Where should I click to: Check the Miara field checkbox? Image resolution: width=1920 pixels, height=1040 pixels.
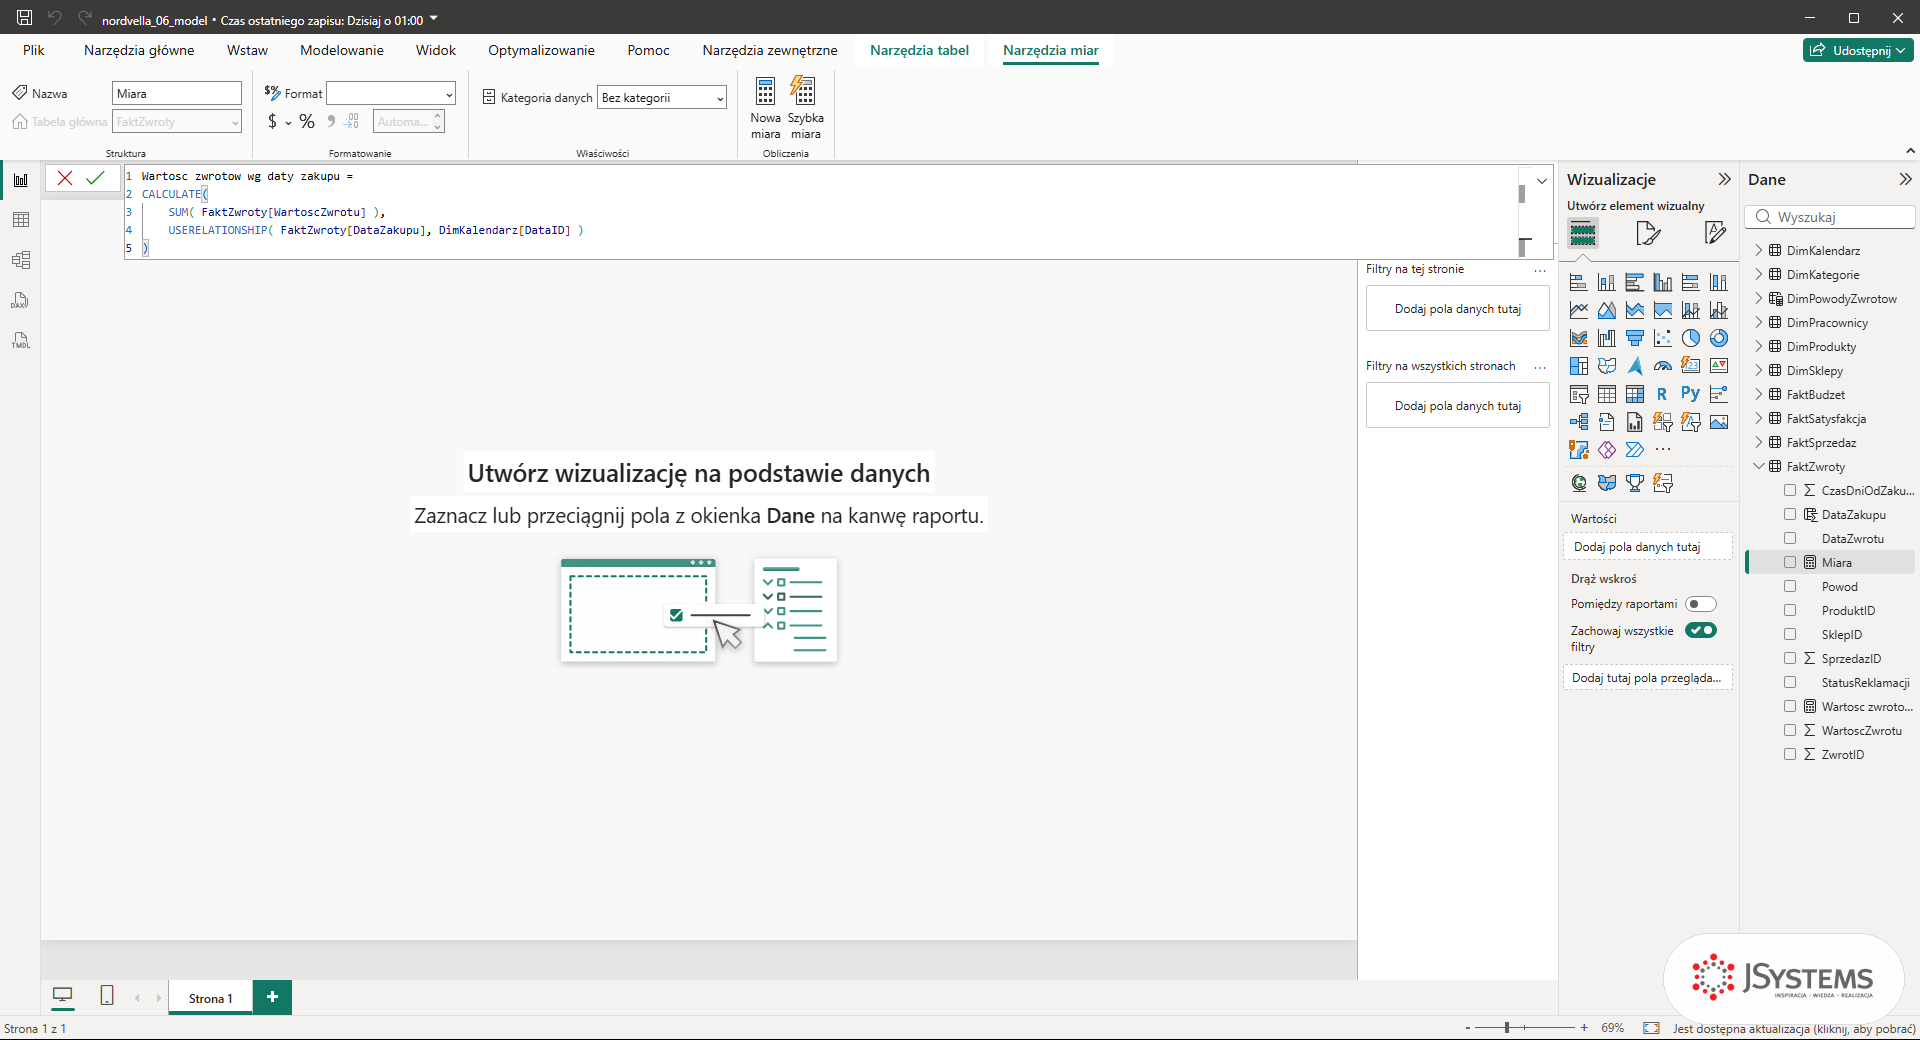[1790, 562]
